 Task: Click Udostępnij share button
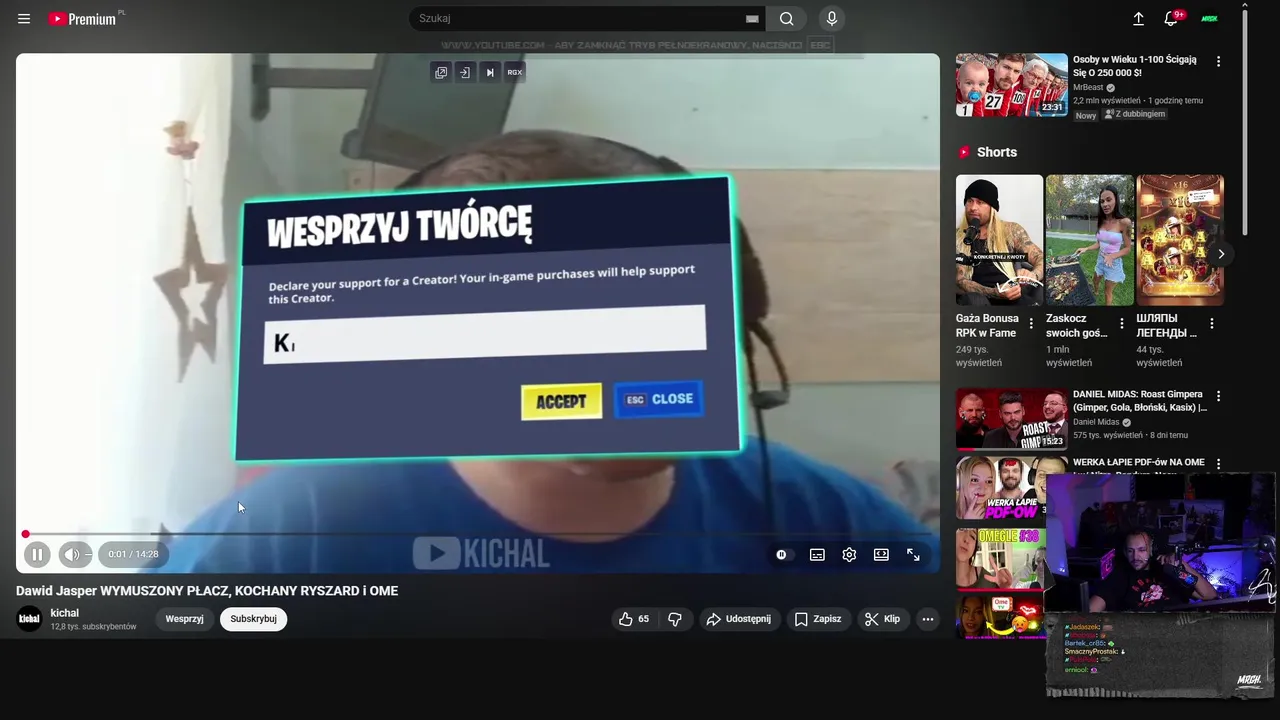(739, 619)
